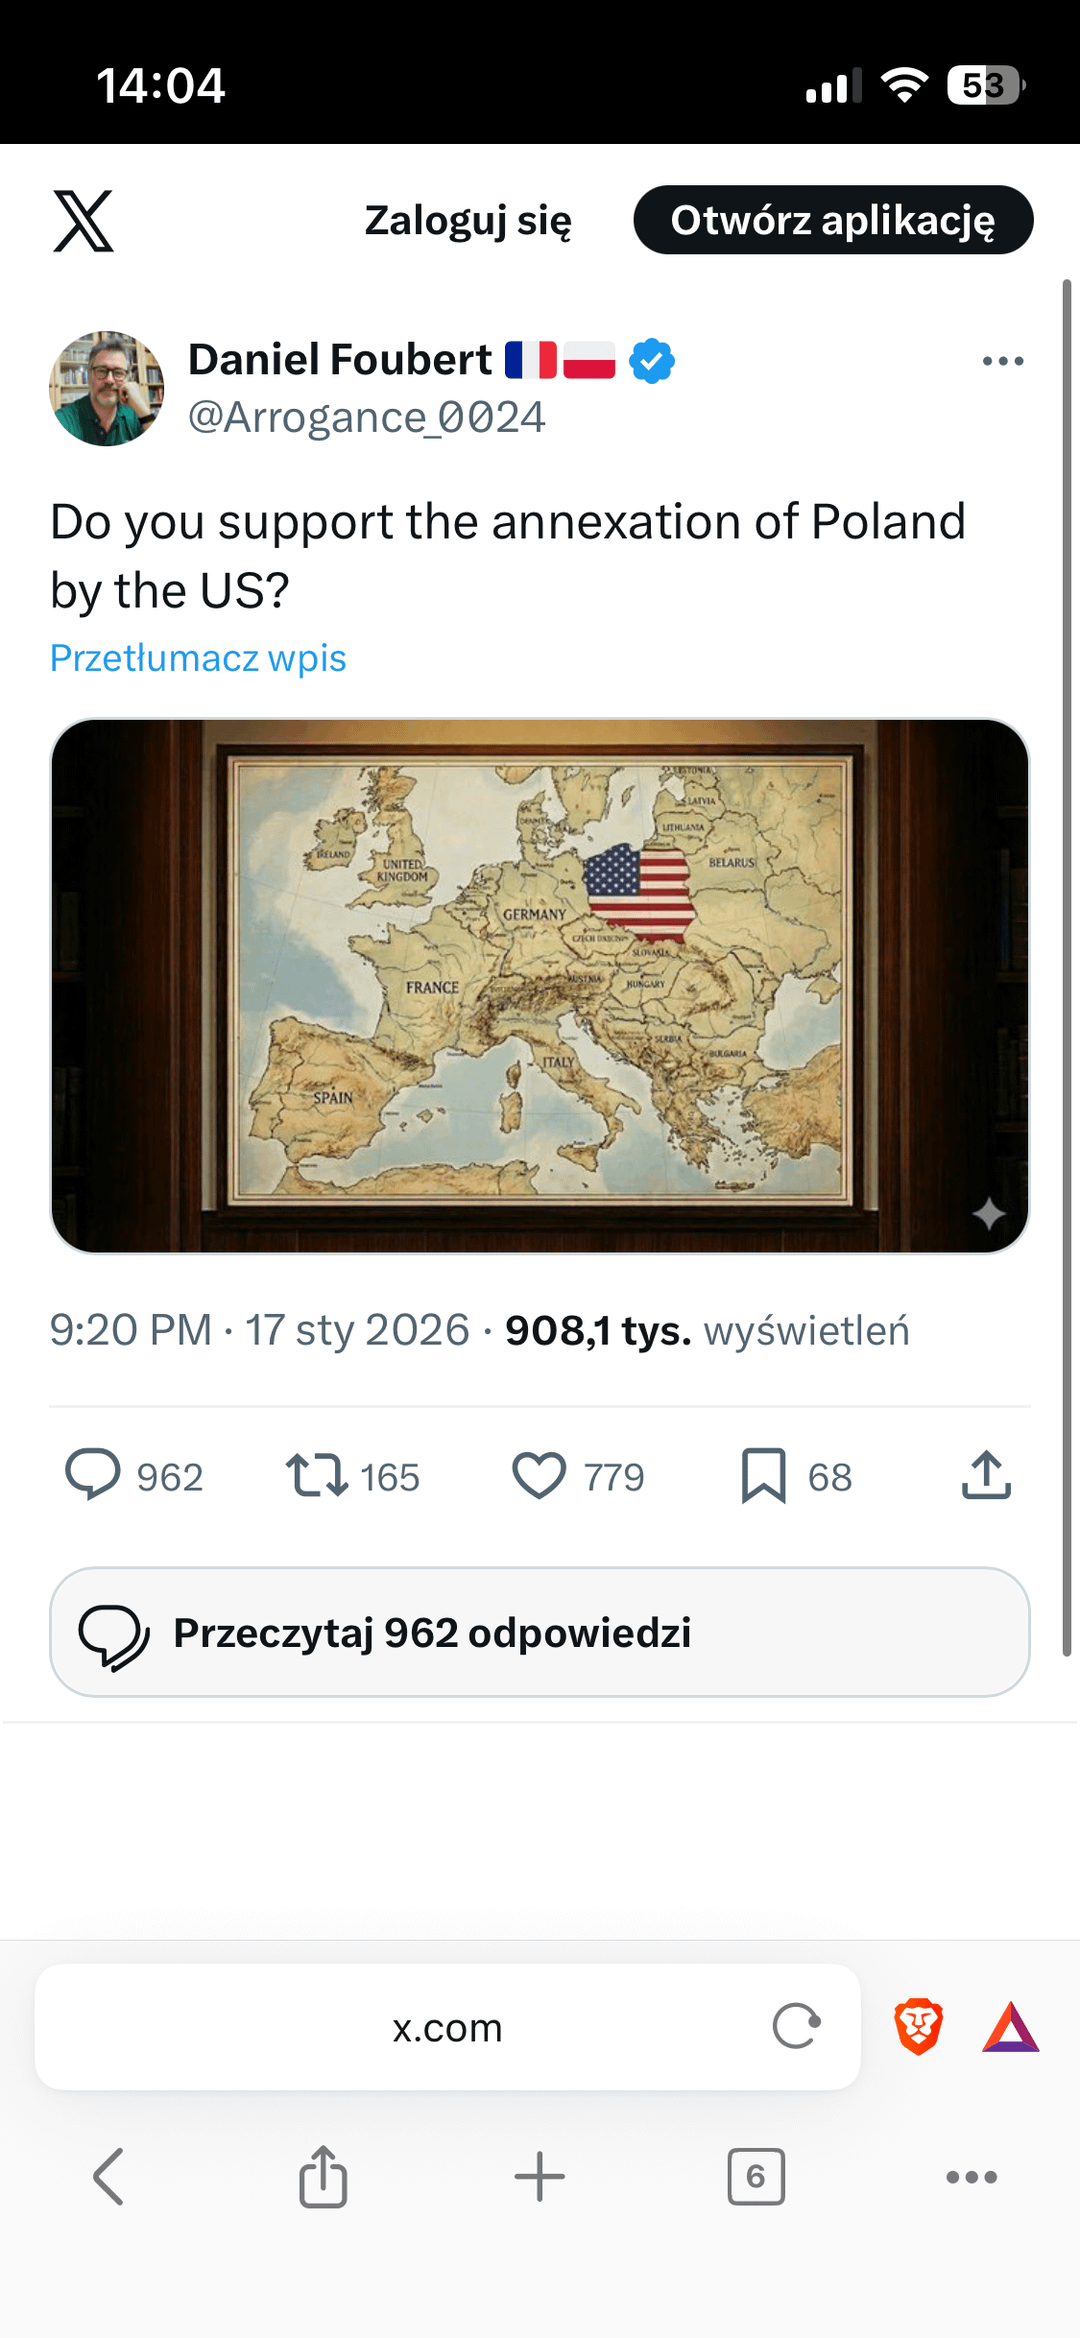Viewport: 1080px width, 2338px height.
Task: Click the Brave Rewards triangle icon
Action: [x=1011, y=2027]
